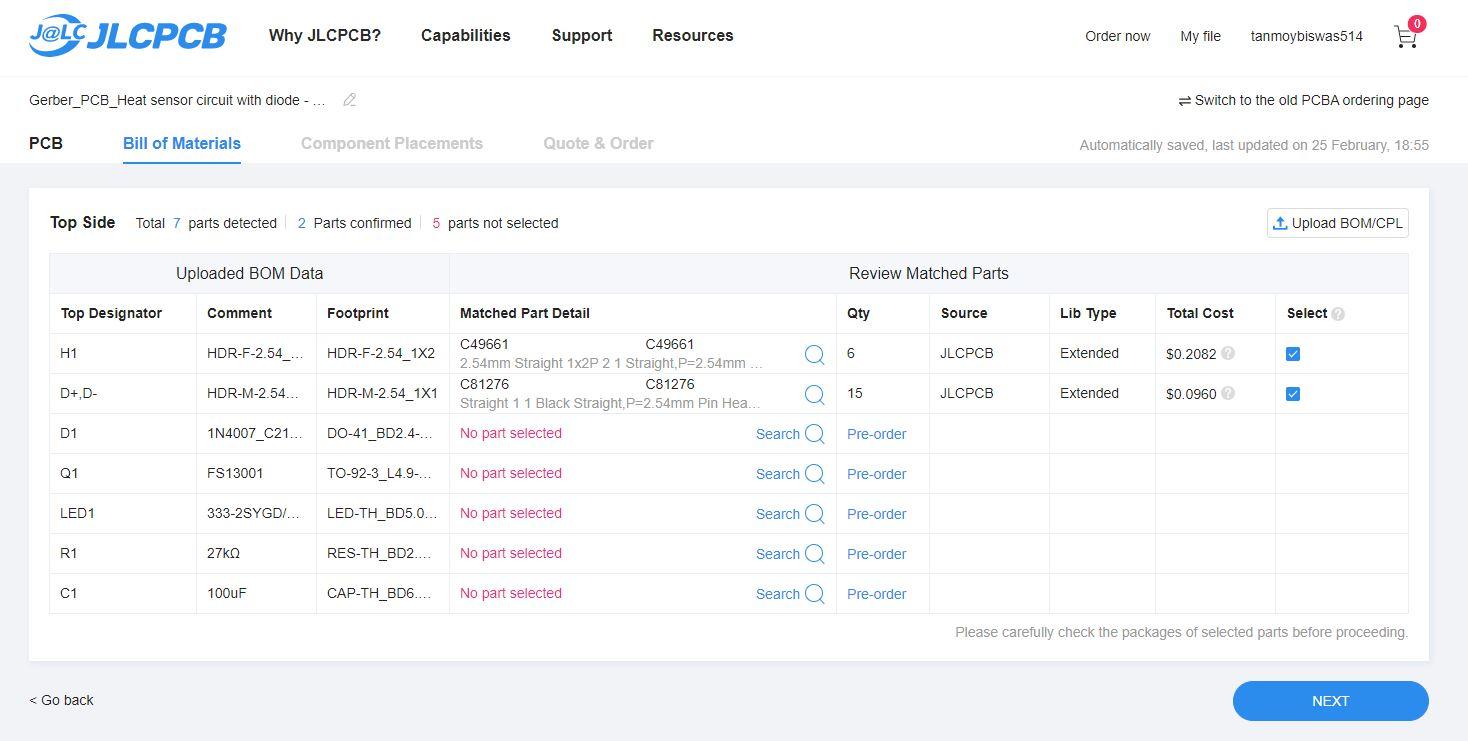Image resolution: width=1468 pixels, height=741 pixels.
Task: Click Search link in C1 row
Action: pos(778,594)
